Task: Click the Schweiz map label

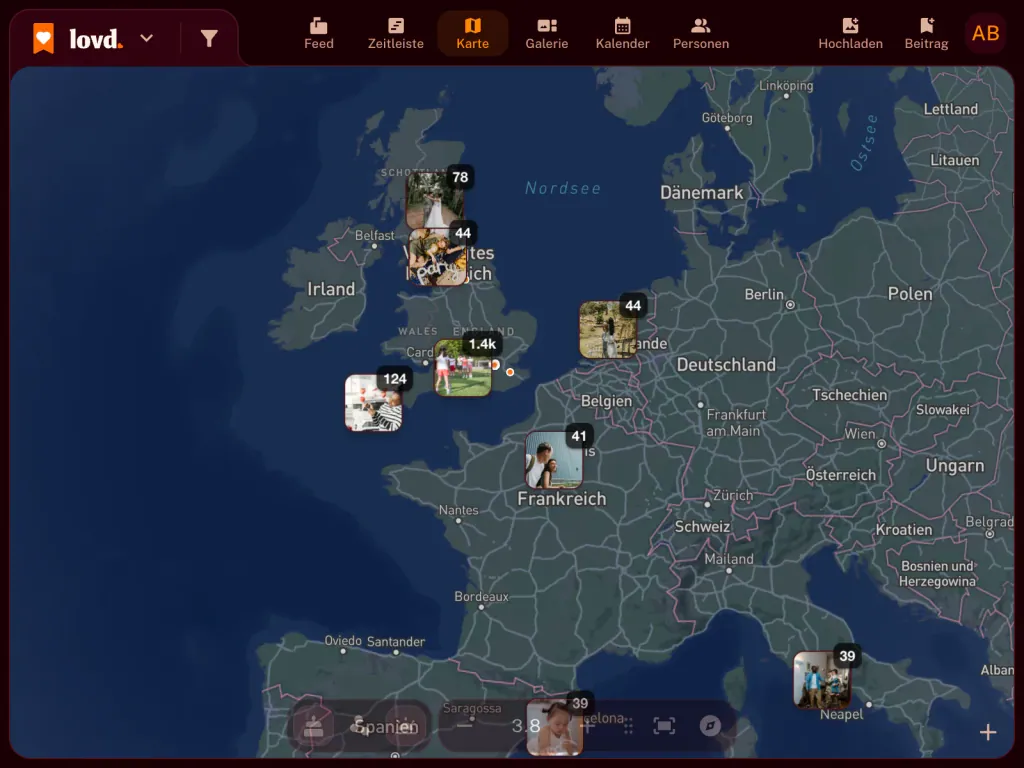Action: tap(702, 526)
